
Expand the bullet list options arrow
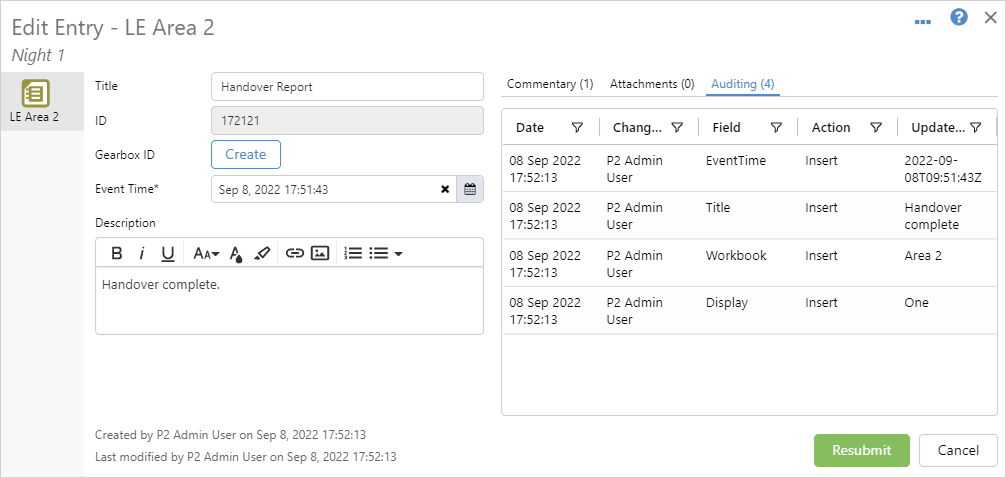pyautogui.click(x=398, y=254)
